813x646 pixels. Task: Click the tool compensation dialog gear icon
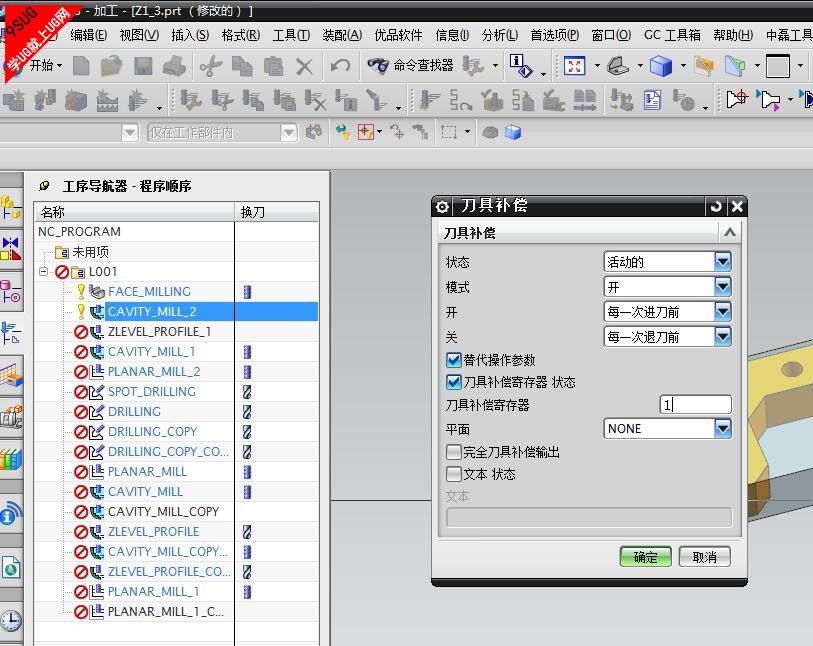[x=442, y=207]
